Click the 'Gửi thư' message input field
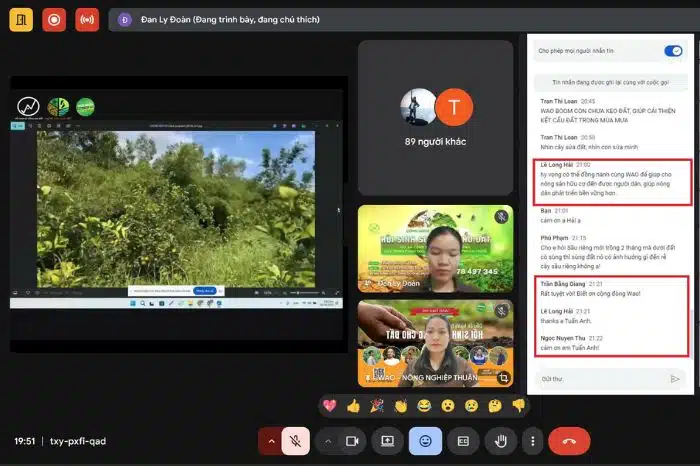The height and width of the screenshot is (466, 700). tap(600, 379)
